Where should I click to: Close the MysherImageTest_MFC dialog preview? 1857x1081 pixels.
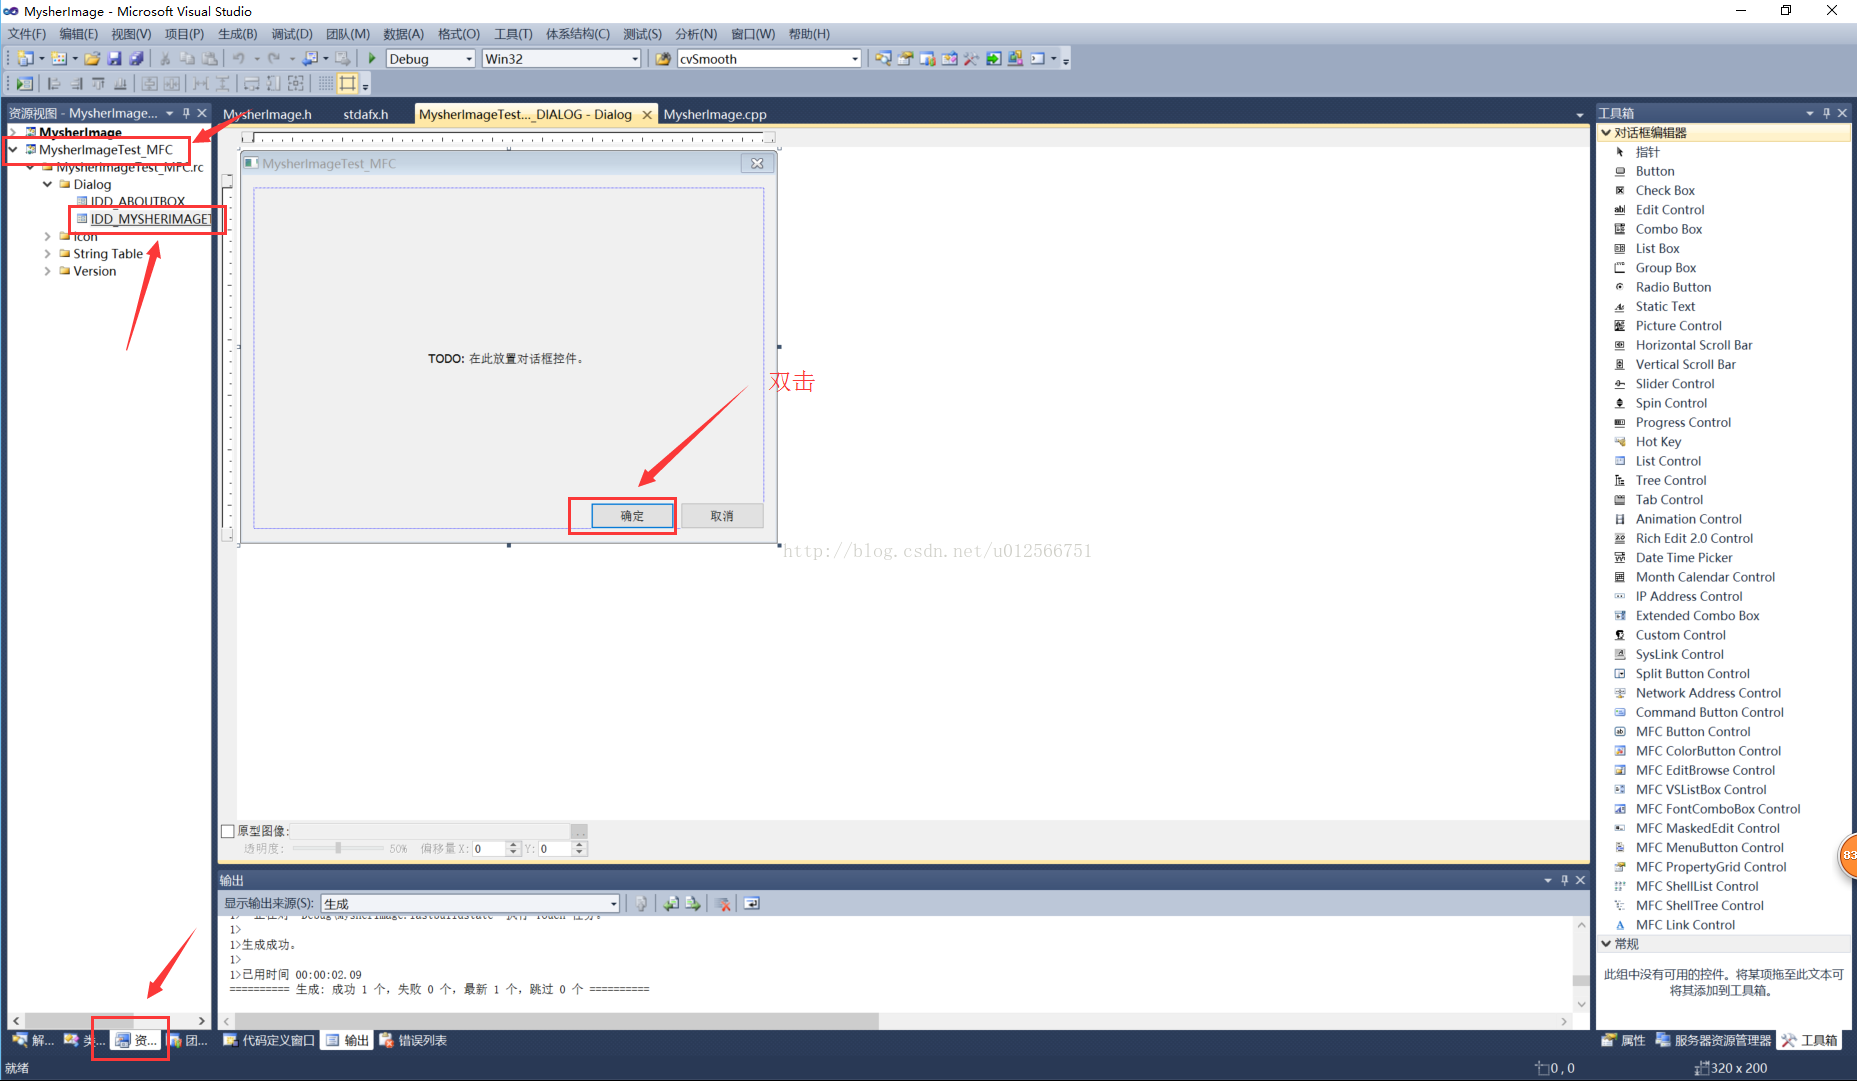(x=757, y=163)
